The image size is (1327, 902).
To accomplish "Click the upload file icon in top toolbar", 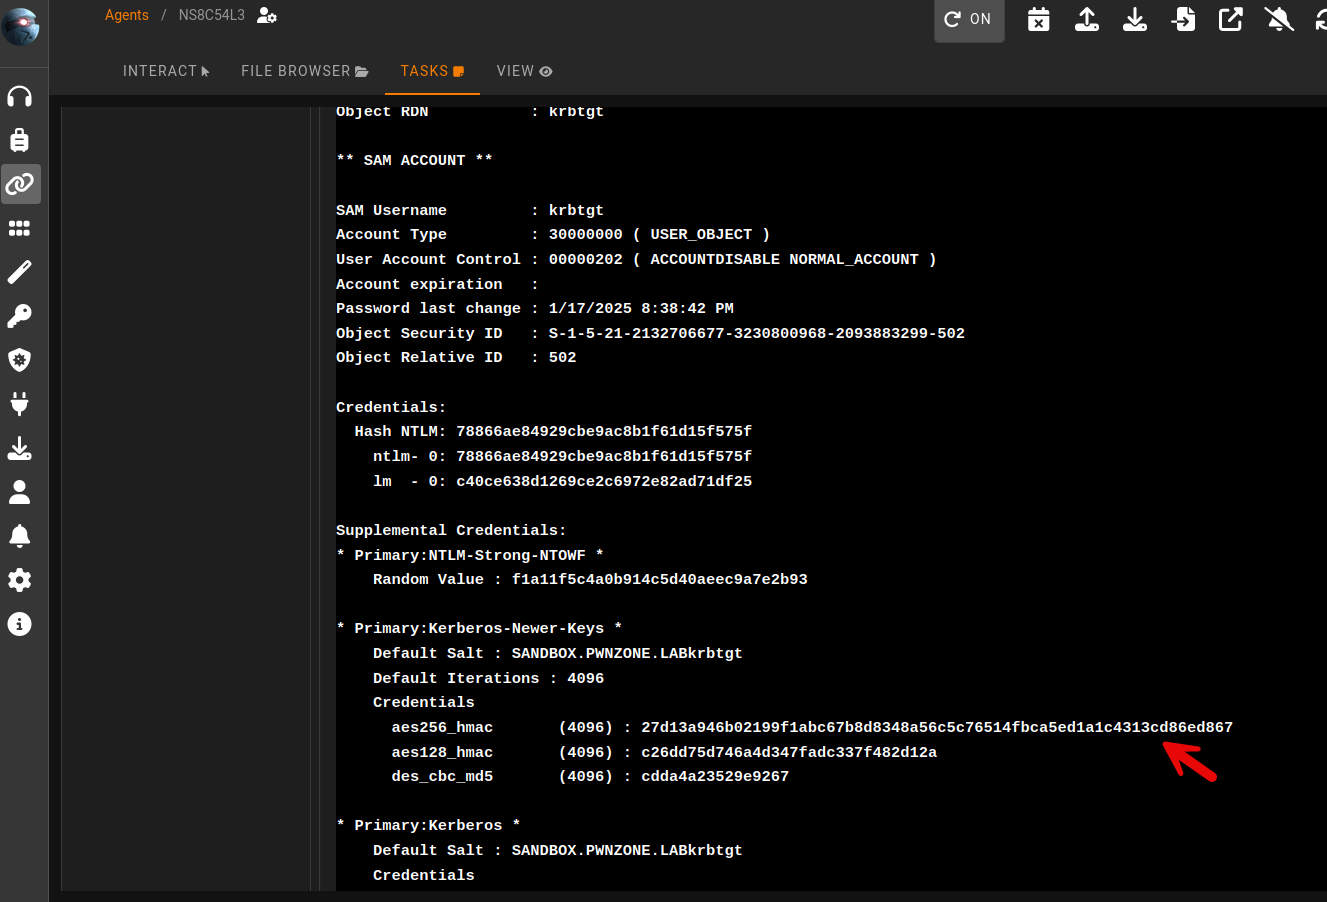I will pyautogui.click(x=1087, y=19).
